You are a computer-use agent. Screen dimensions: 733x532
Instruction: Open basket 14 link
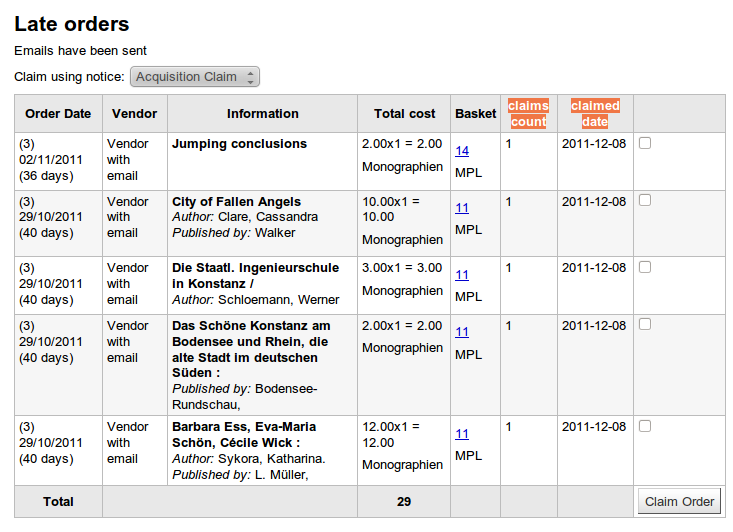coord(462,151)
